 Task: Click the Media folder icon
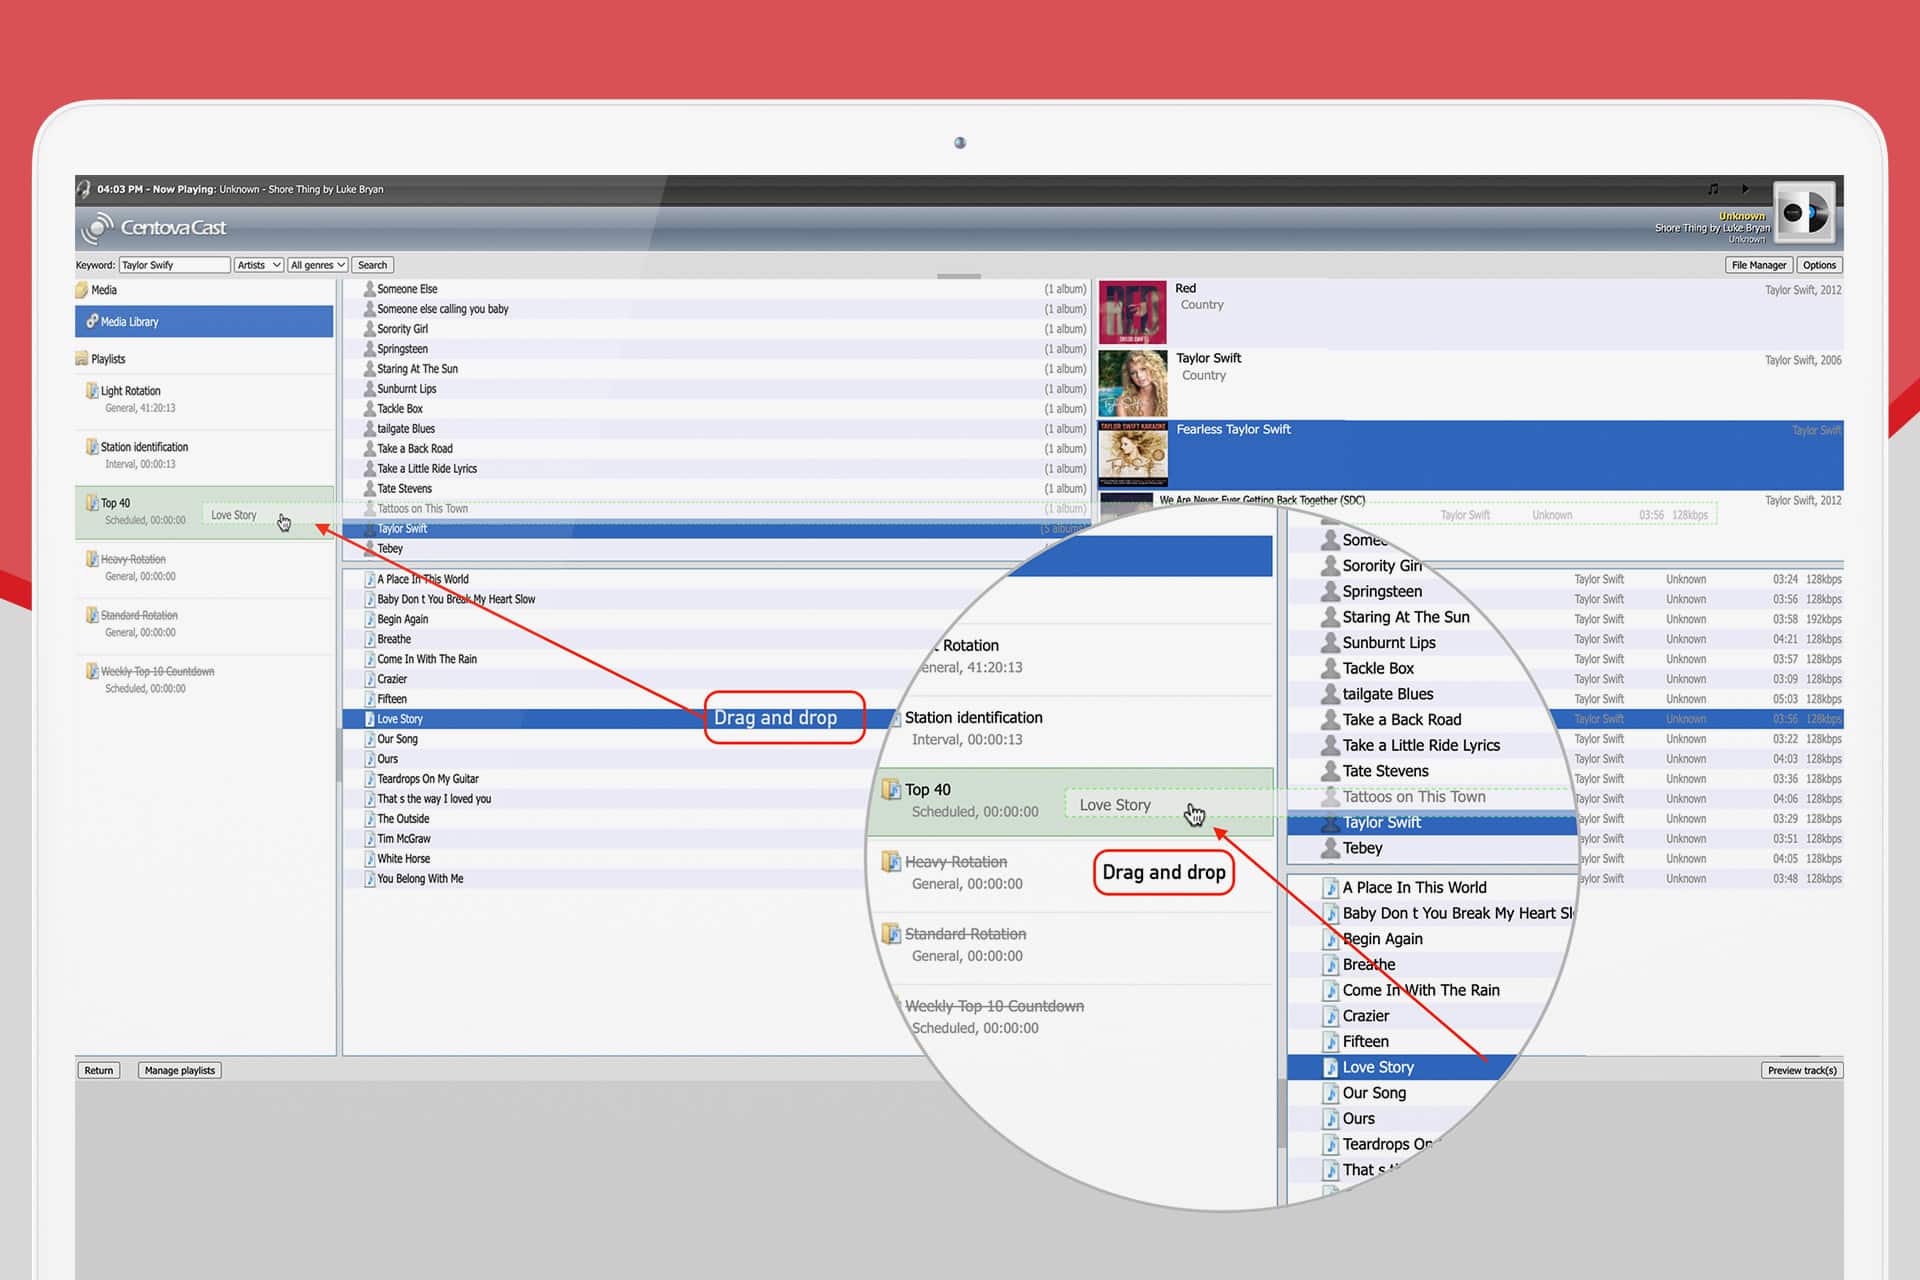coord(82,290)
